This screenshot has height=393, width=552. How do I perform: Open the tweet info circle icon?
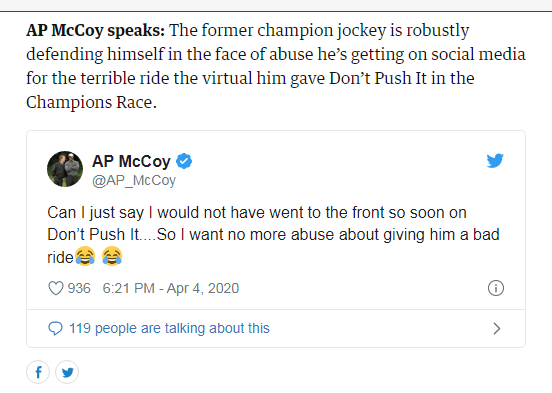click(496, 288)
